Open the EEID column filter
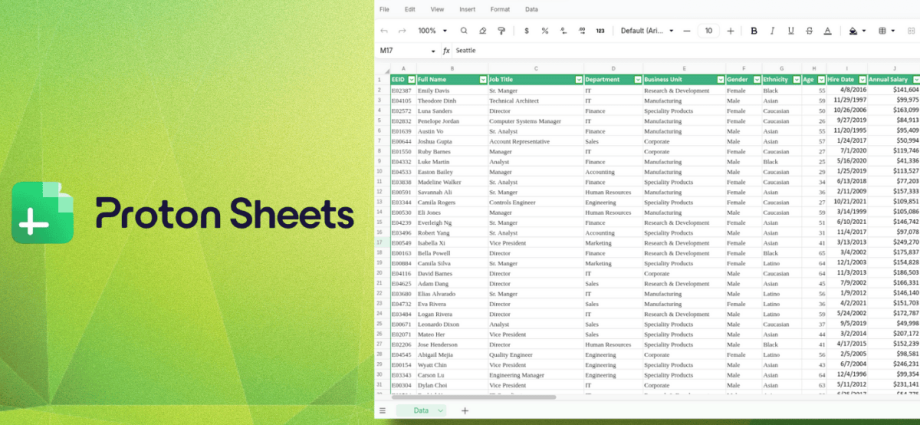920x425 pixels. 412,80
